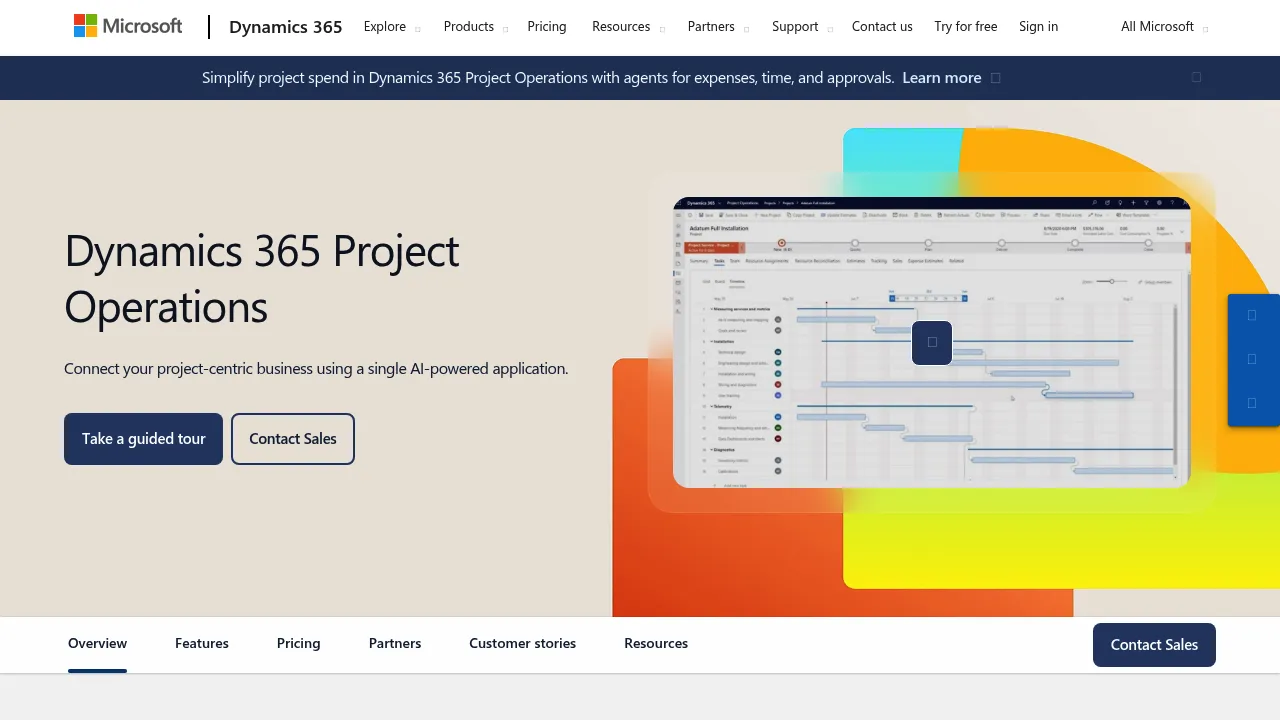Select the Pricing tab in lower bar
This screenshot has height=720, width=1280.
coord(299,644)
